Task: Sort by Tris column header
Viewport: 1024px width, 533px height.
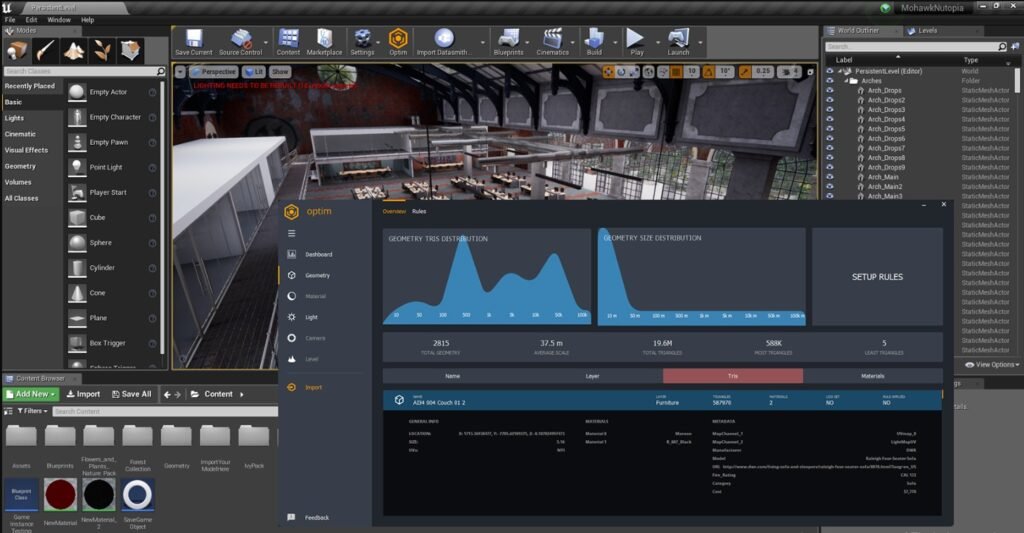Action: [x=733, y=376]
